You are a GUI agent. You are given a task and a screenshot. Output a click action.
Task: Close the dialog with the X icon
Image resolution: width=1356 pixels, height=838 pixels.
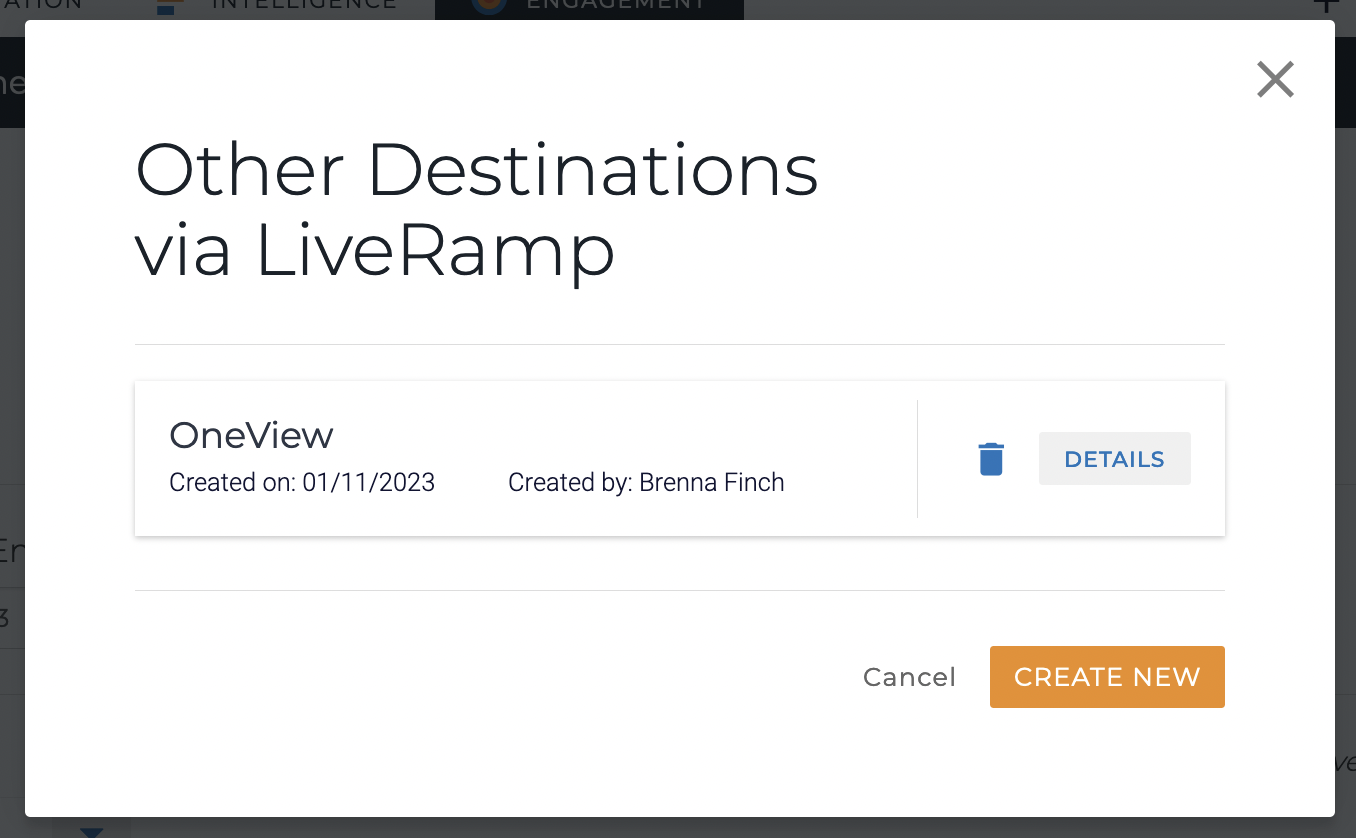(x=1276, y=79)
